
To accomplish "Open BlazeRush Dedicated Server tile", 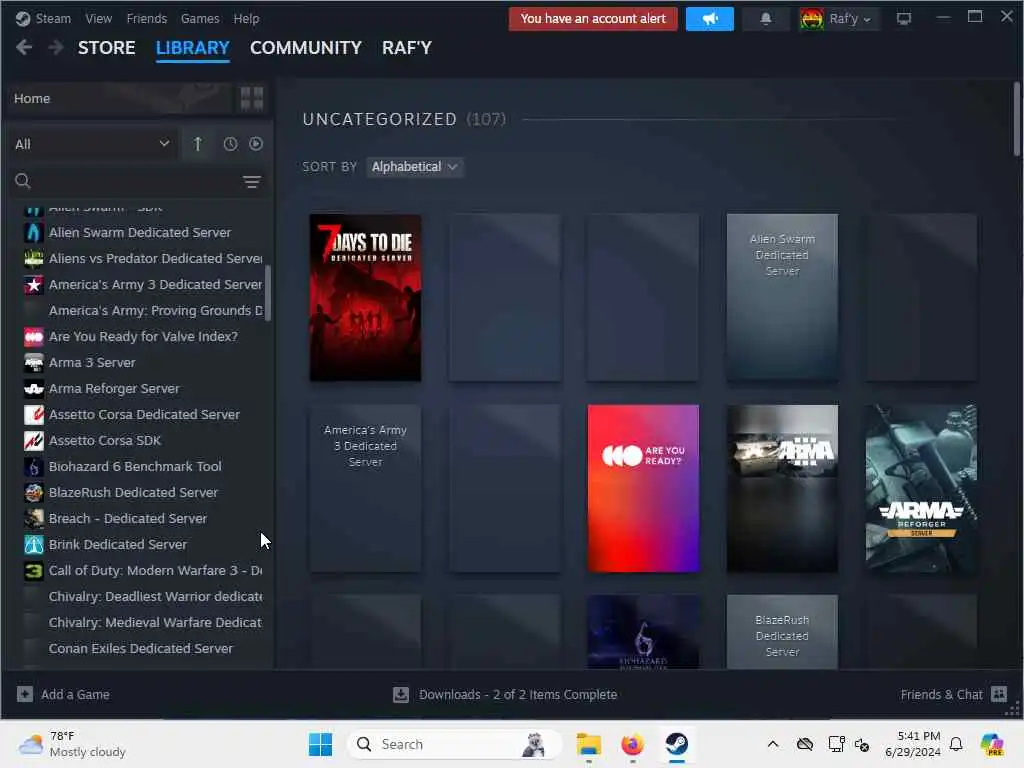I will click(x=782, y=632).
